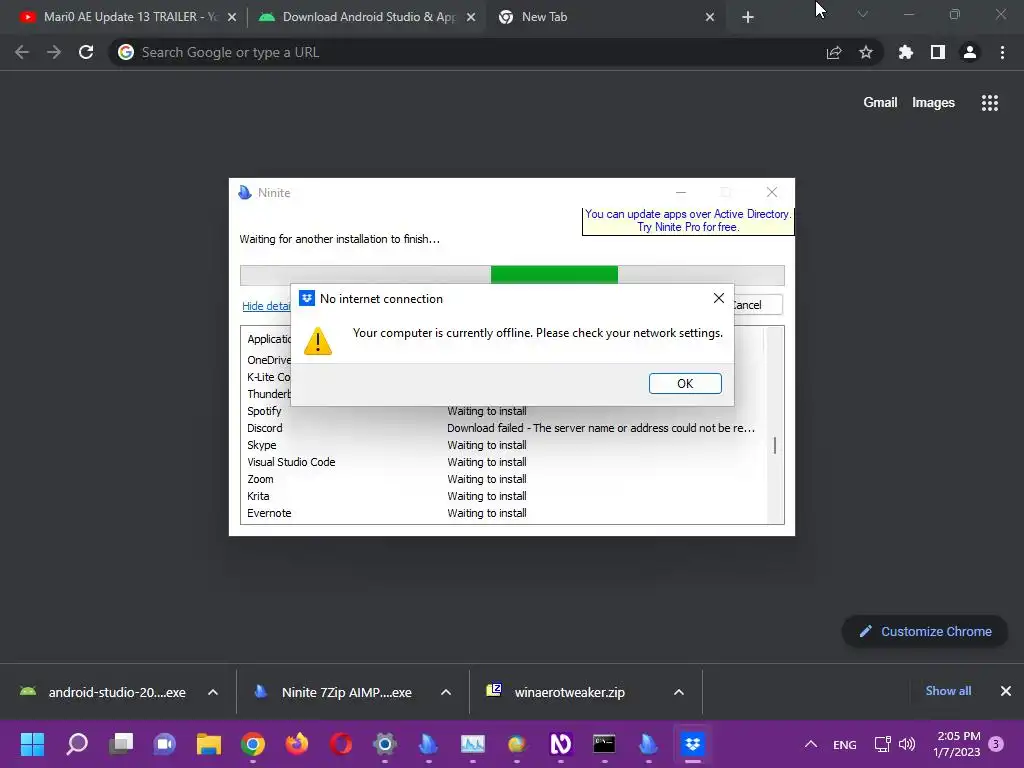The height and width of the screenshot is (768, 1024).
Task: Switch to the Download Android Studio tab
Action: (367, 17)
